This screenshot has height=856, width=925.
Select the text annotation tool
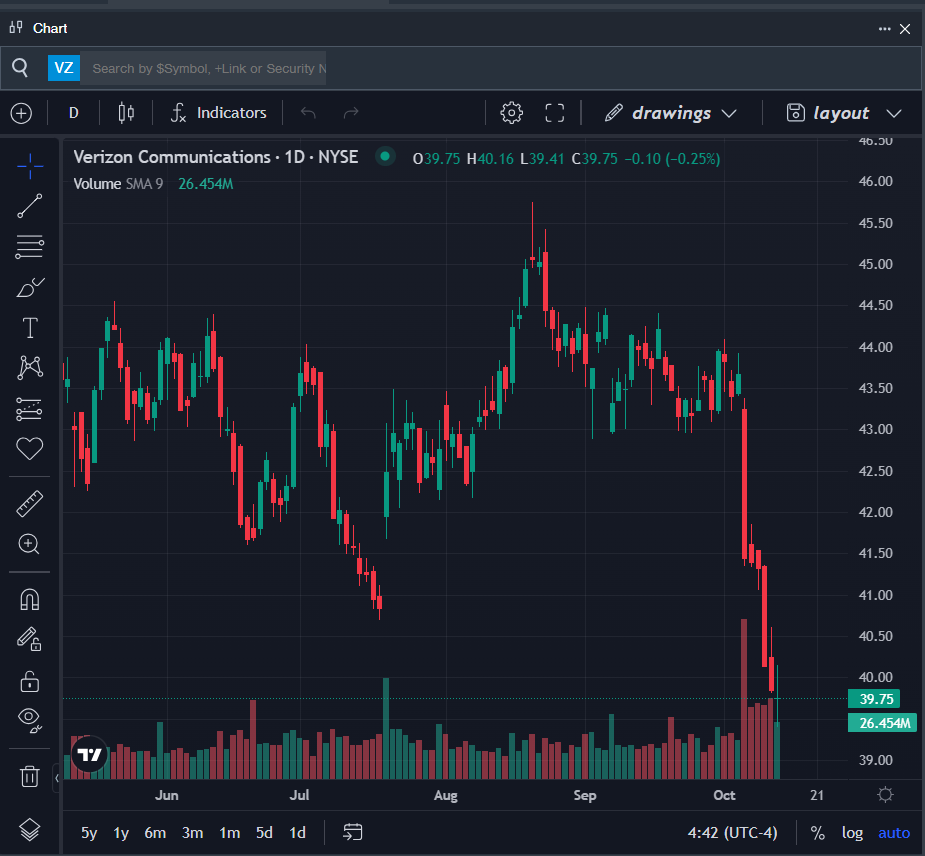coord(30,328)
